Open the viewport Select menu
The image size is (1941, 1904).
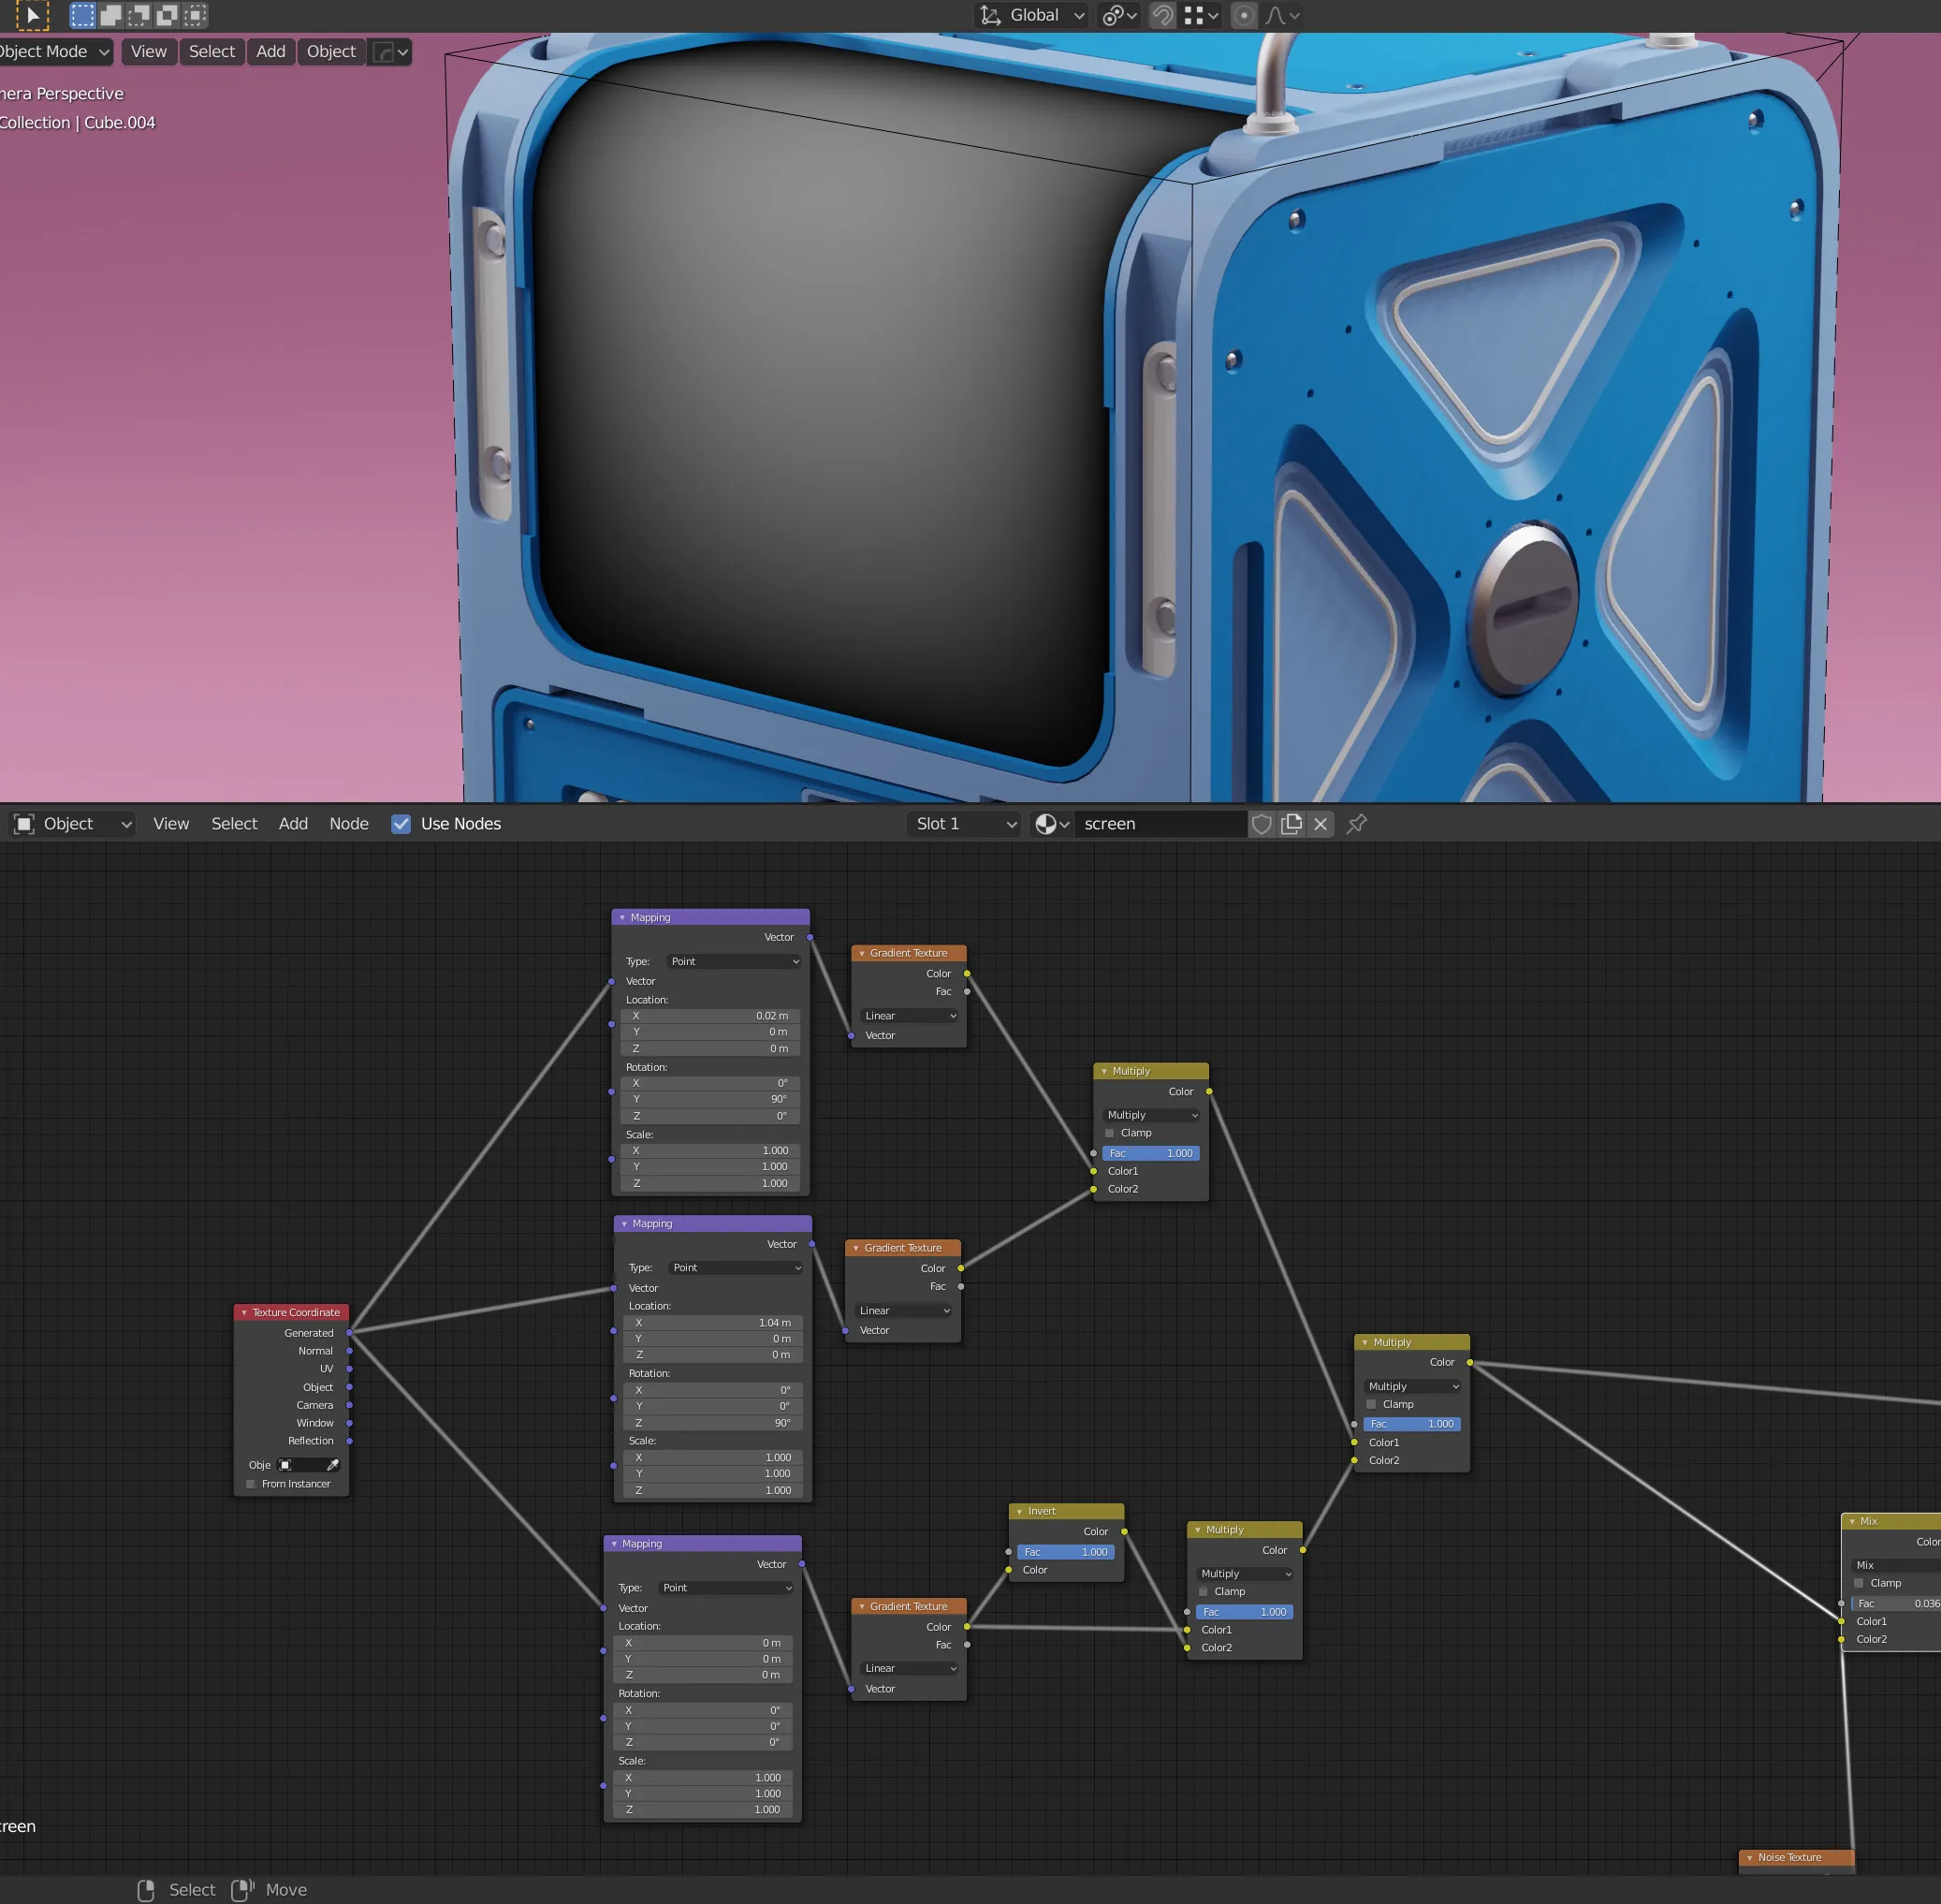[212, 51]
